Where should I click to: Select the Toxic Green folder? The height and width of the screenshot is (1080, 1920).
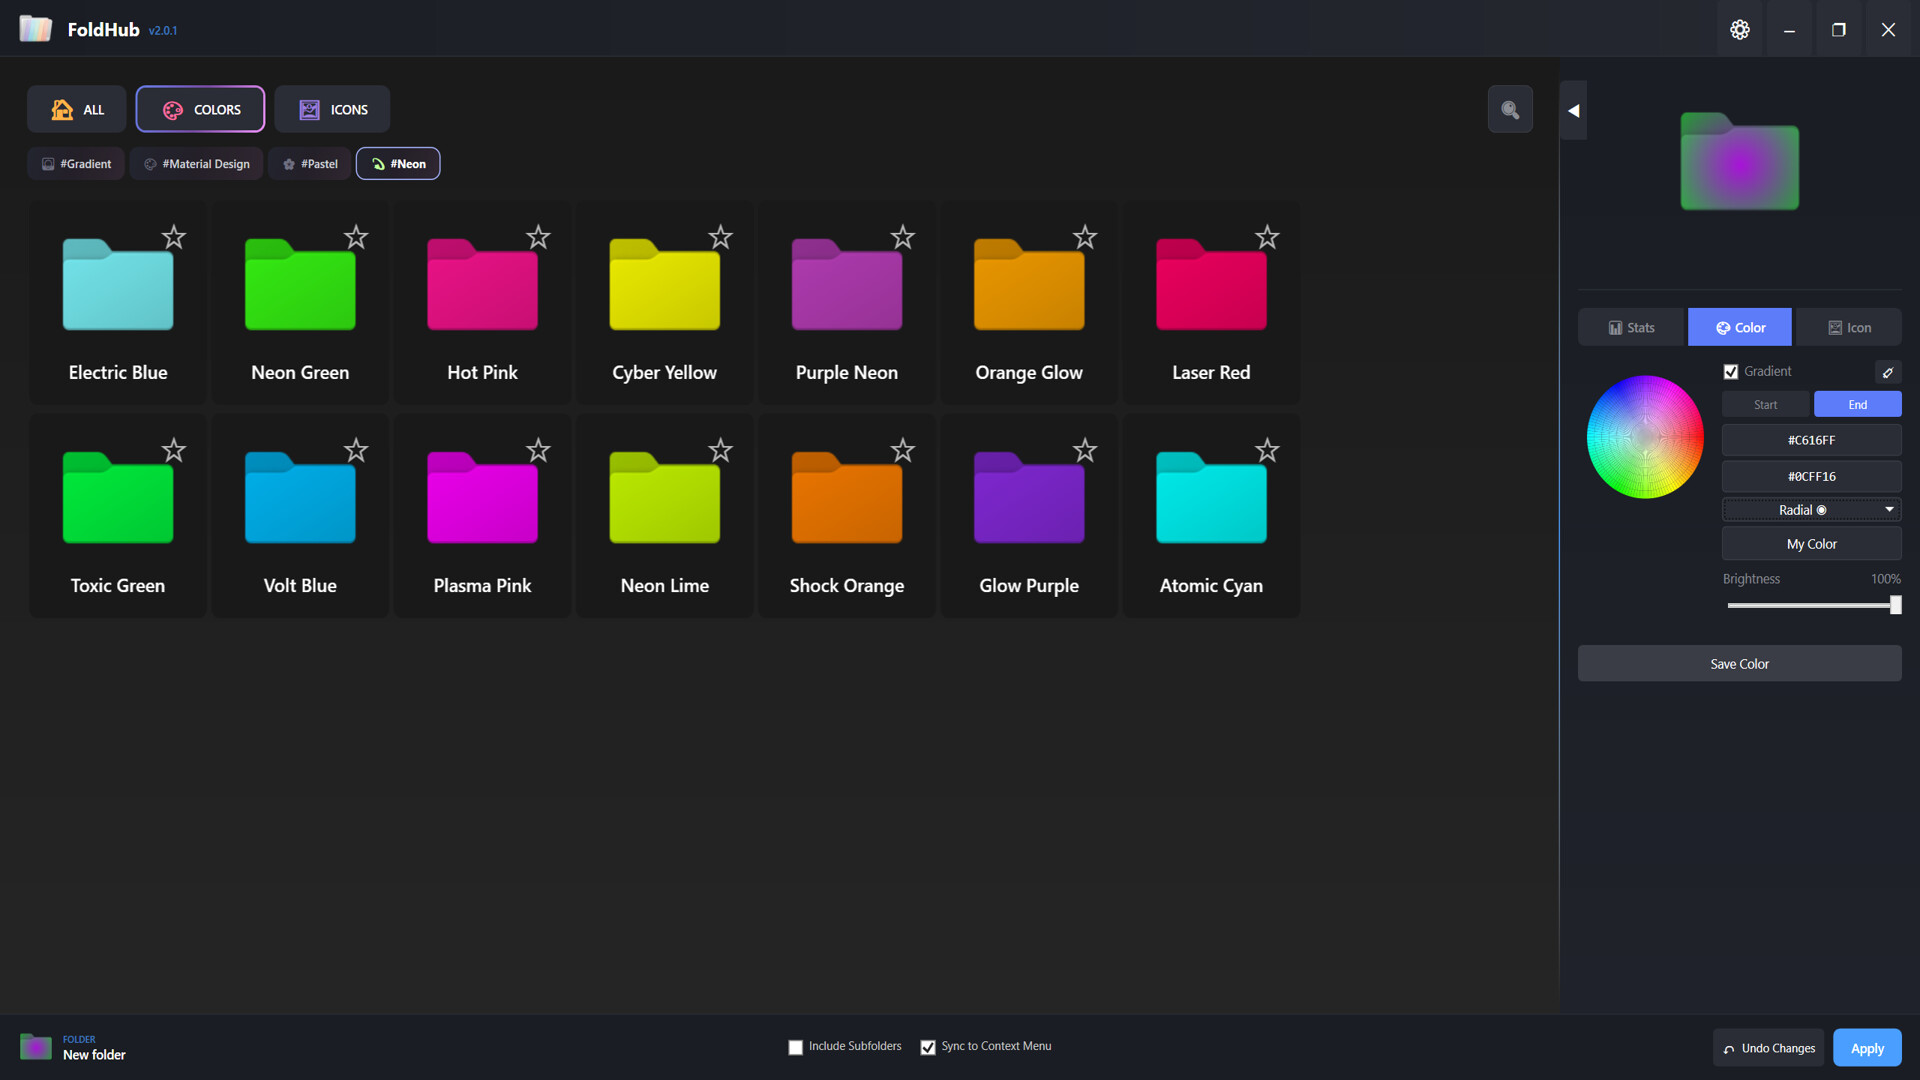coord(117,498)
